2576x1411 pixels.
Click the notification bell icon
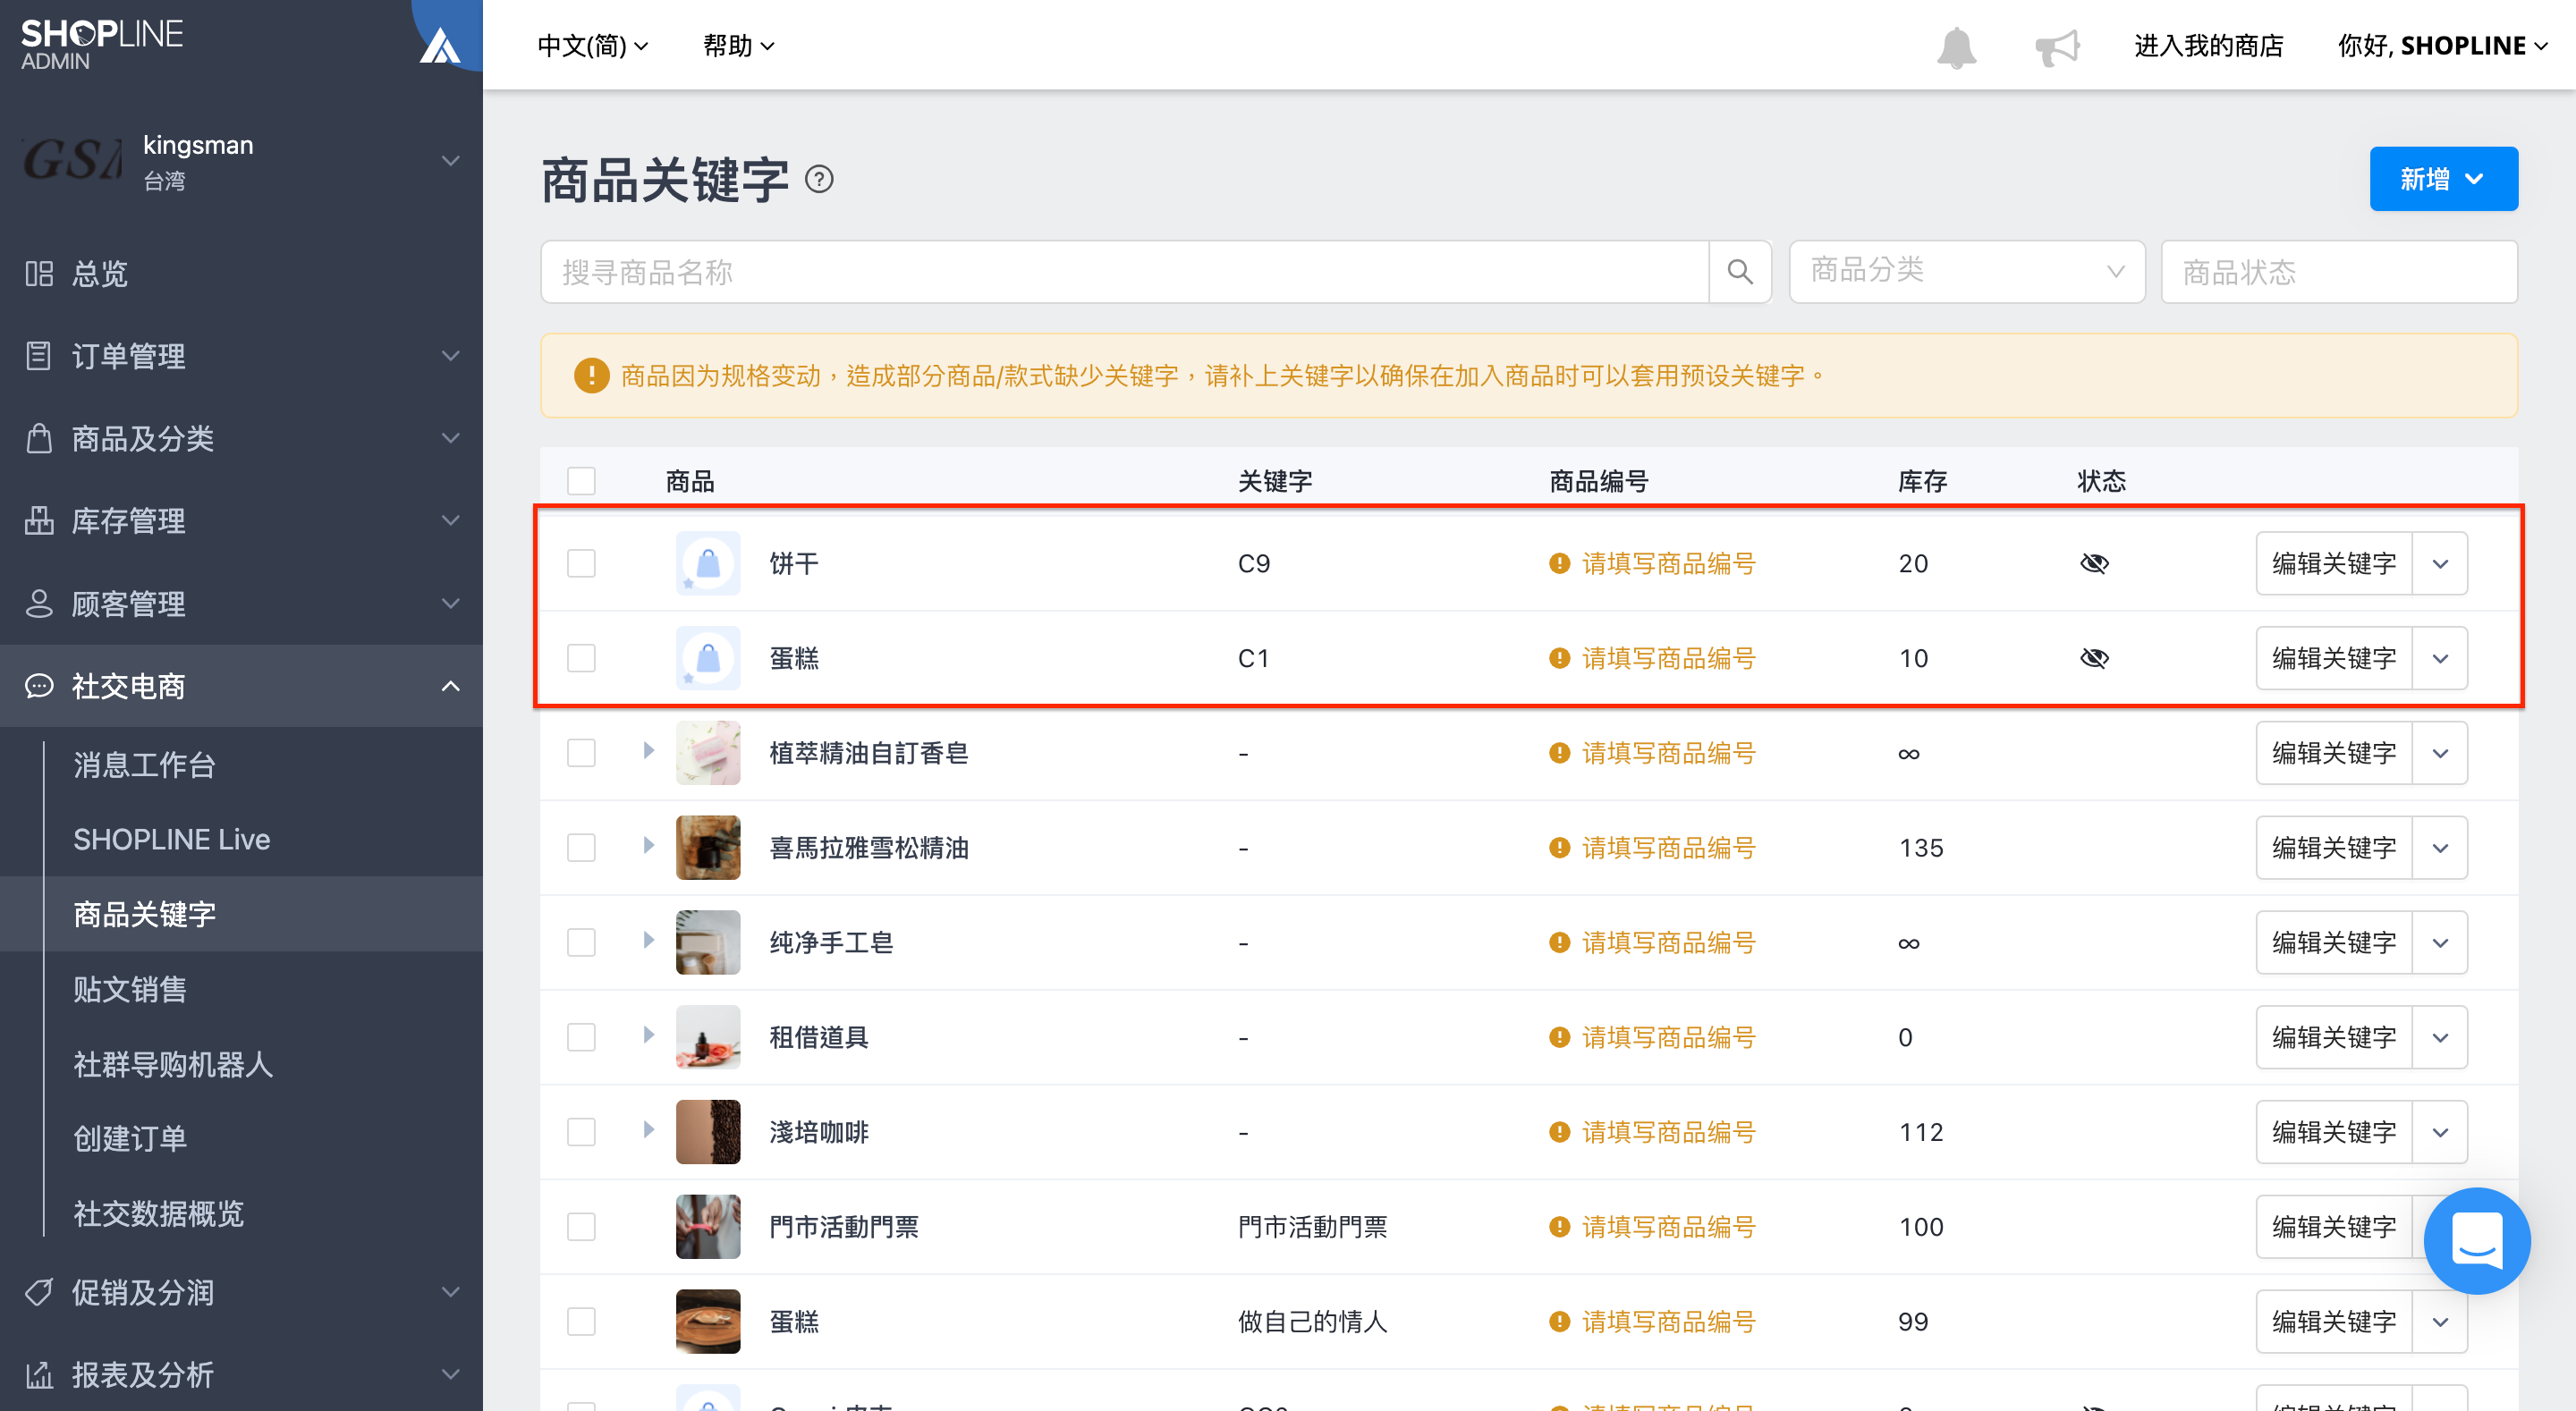(x=1956, y=47)
